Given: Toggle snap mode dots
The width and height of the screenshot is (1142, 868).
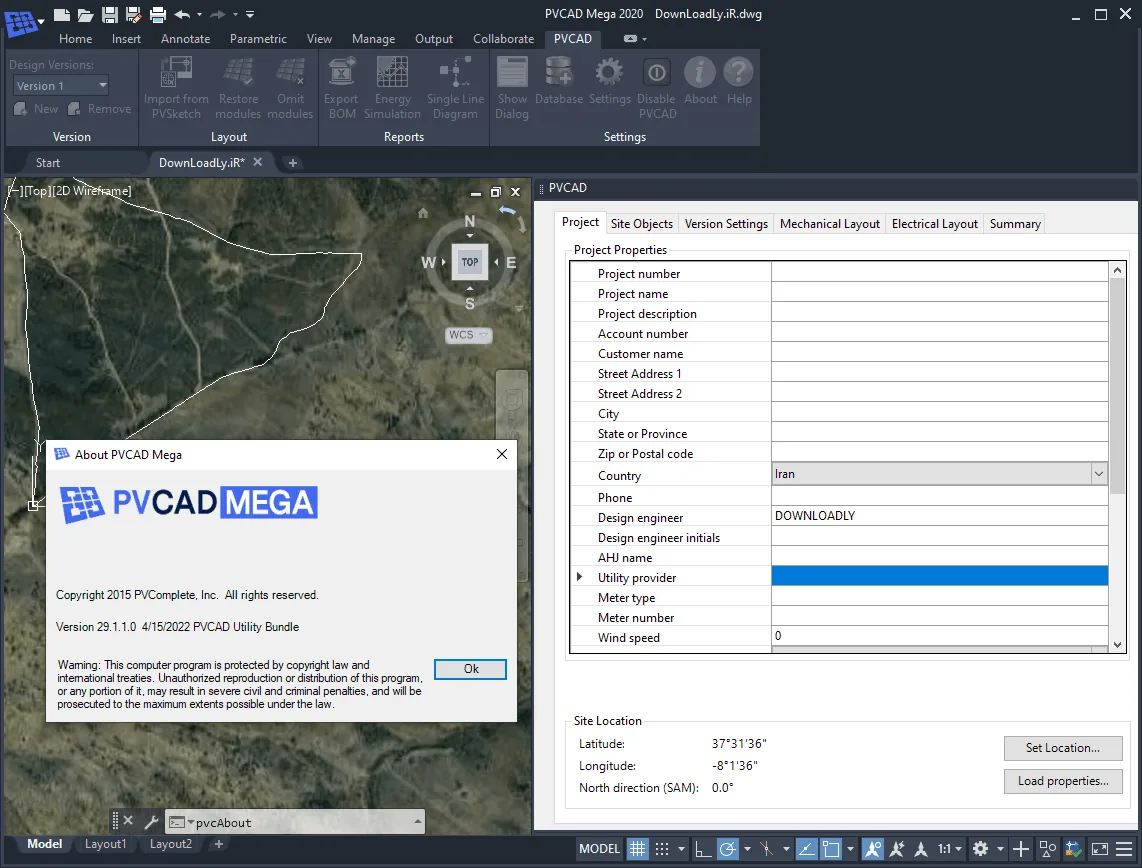Looking at the screenshot, I should pos(661,848).
